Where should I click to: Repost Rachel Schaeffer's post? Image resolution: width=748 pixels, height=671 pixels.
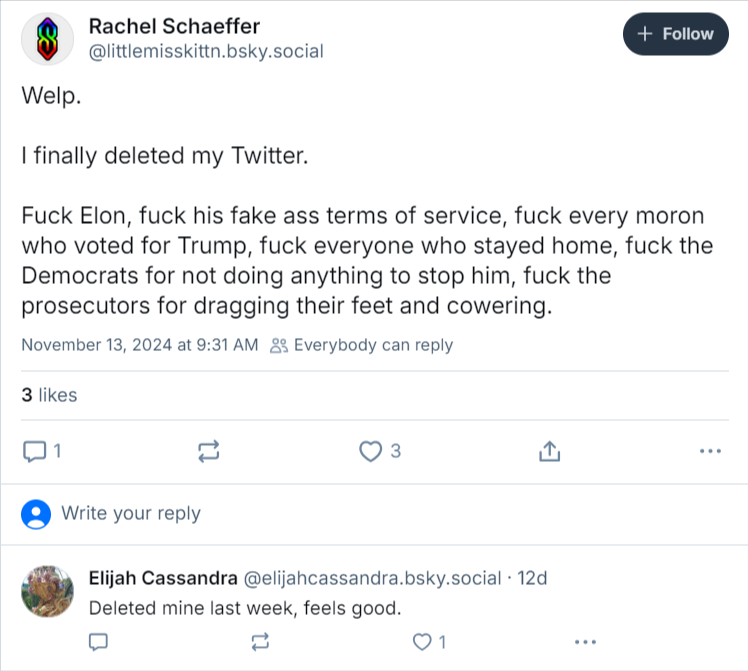click(x=209, y=451)
